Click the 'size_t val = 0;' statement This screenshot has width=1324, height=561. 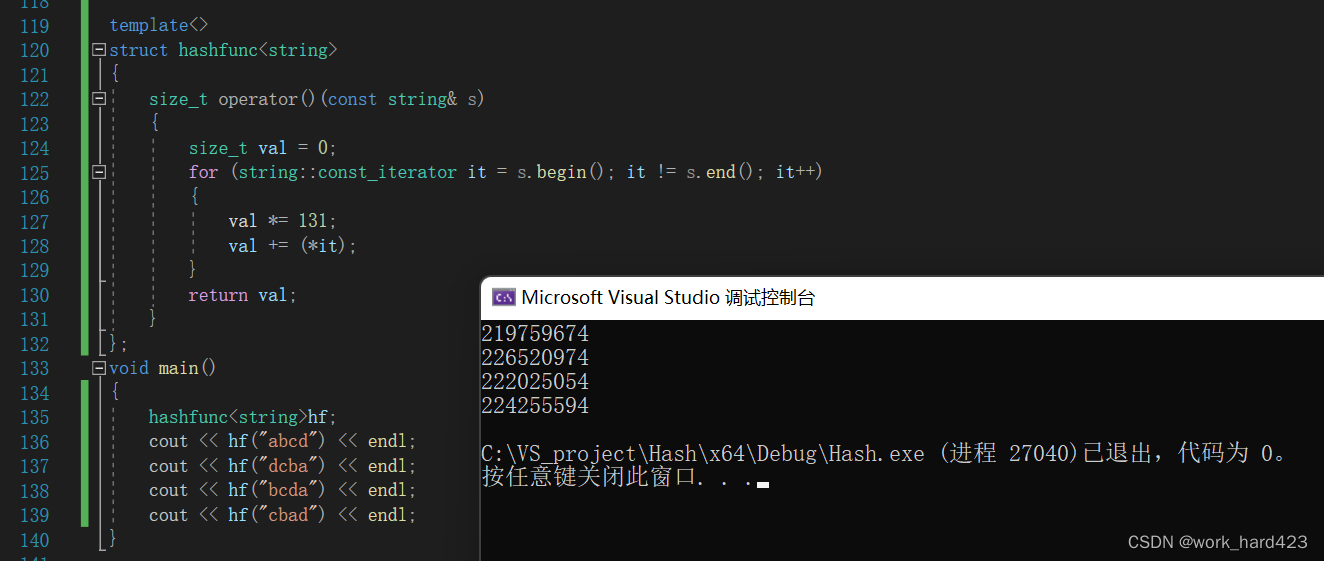tap(263, 148)
